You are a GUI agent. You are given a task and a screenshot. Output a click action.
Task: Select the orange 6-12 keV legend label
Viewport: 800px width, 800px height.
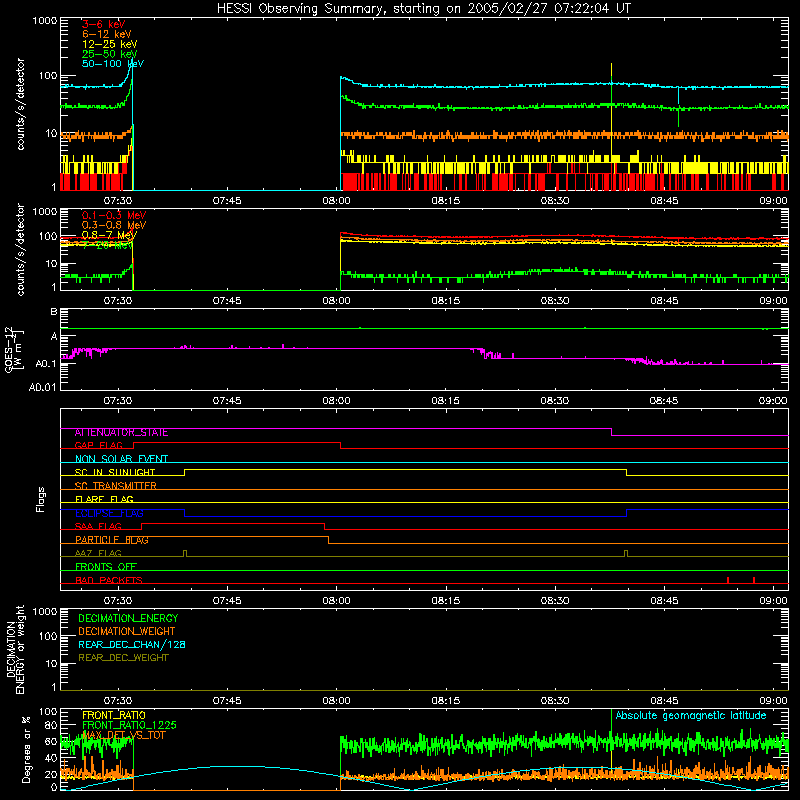tap(107, 34)
